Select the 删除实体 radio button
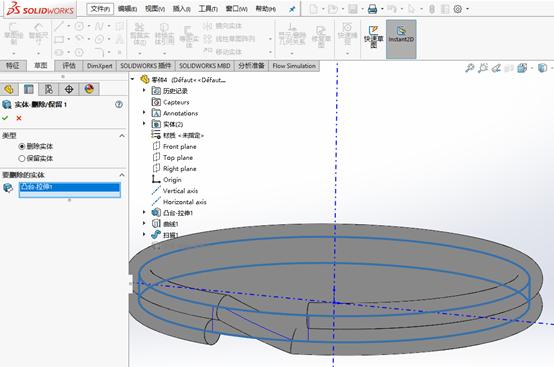The image size is (554, 367). (22, 146)
